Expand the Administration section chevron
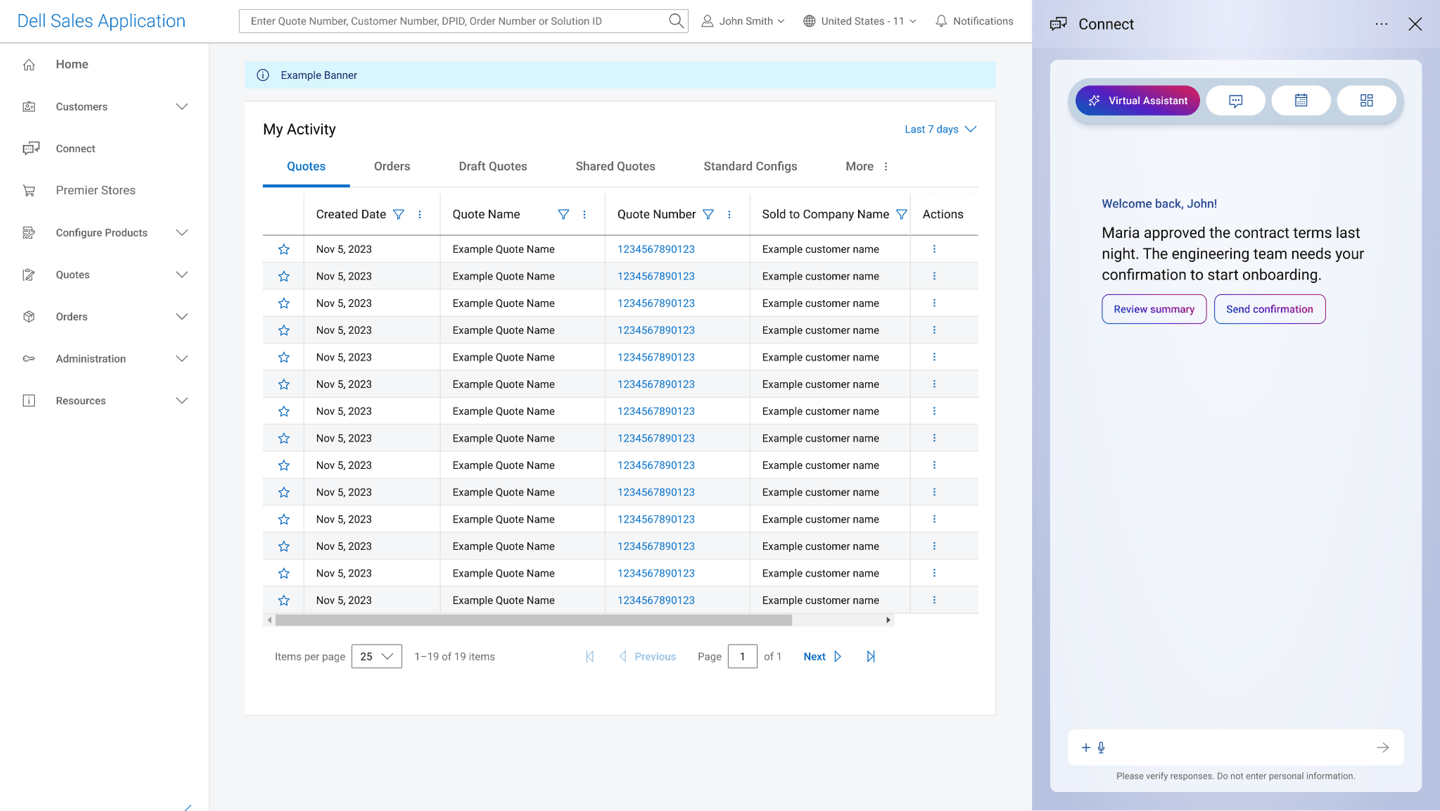This screenshot has height=811, width=1440. tap(182, 359)
